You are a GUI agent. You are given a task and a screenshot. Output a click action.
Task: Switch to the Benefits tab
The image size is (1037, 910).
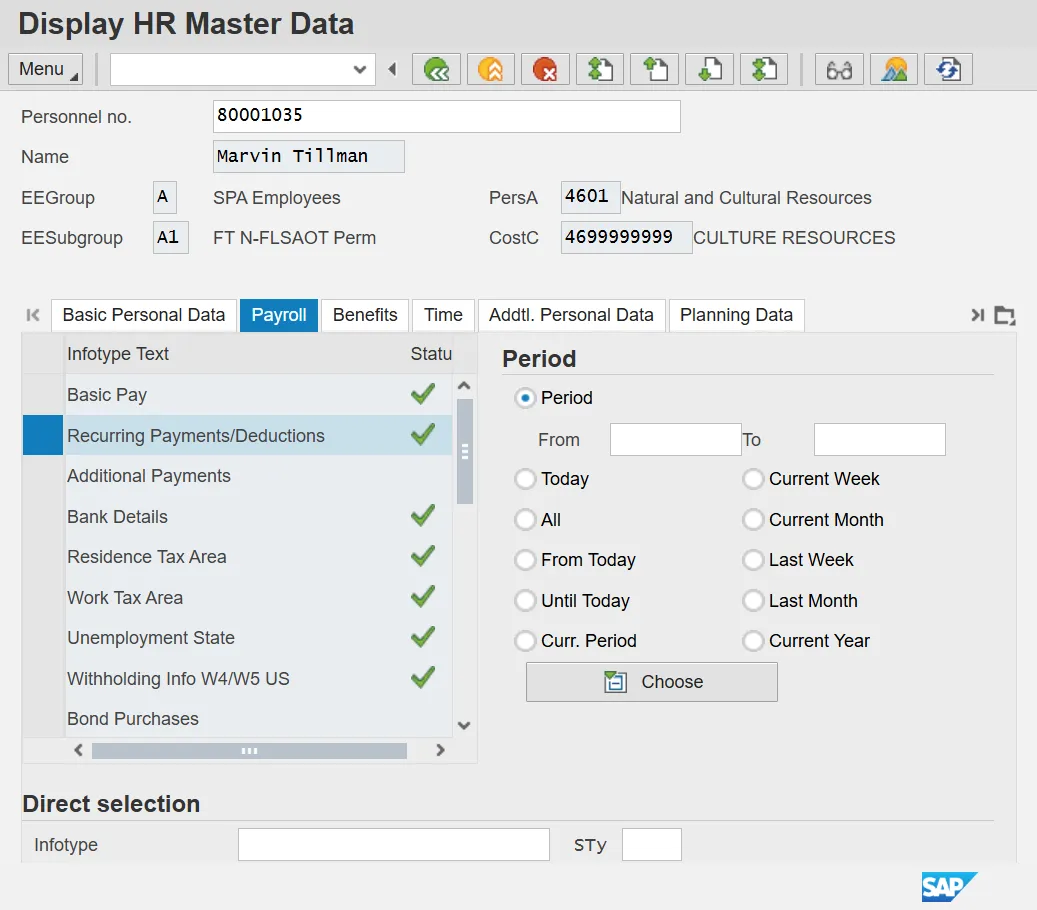[365, 315]
